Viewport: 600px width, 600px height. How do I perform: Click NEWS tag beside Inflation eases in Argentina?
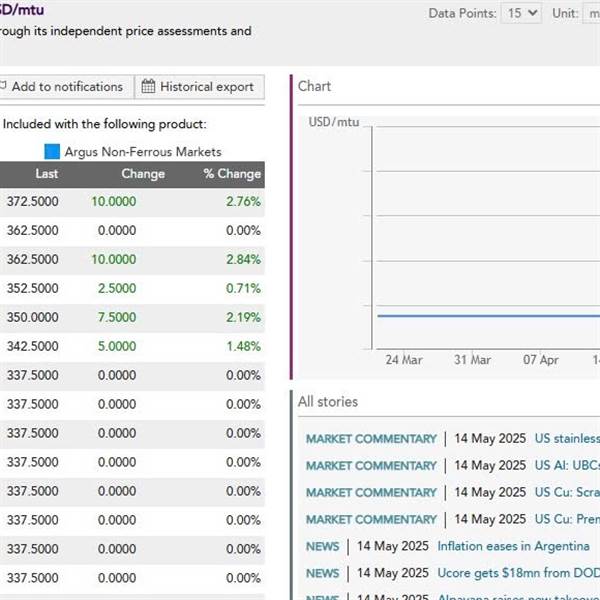323,546
